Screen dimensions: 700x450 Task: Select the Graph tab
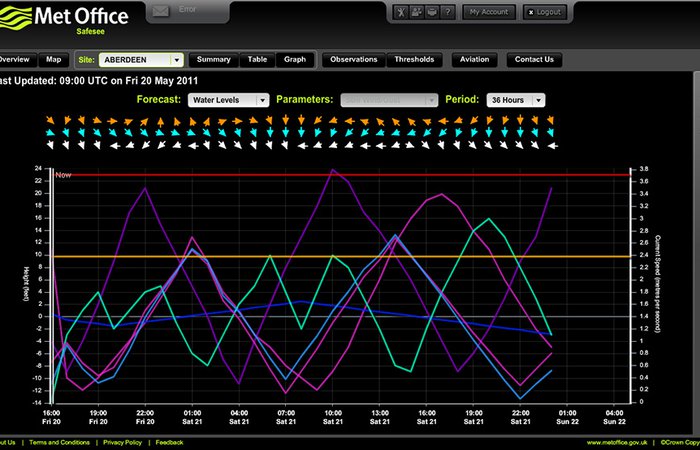click(x=295, y=60)
